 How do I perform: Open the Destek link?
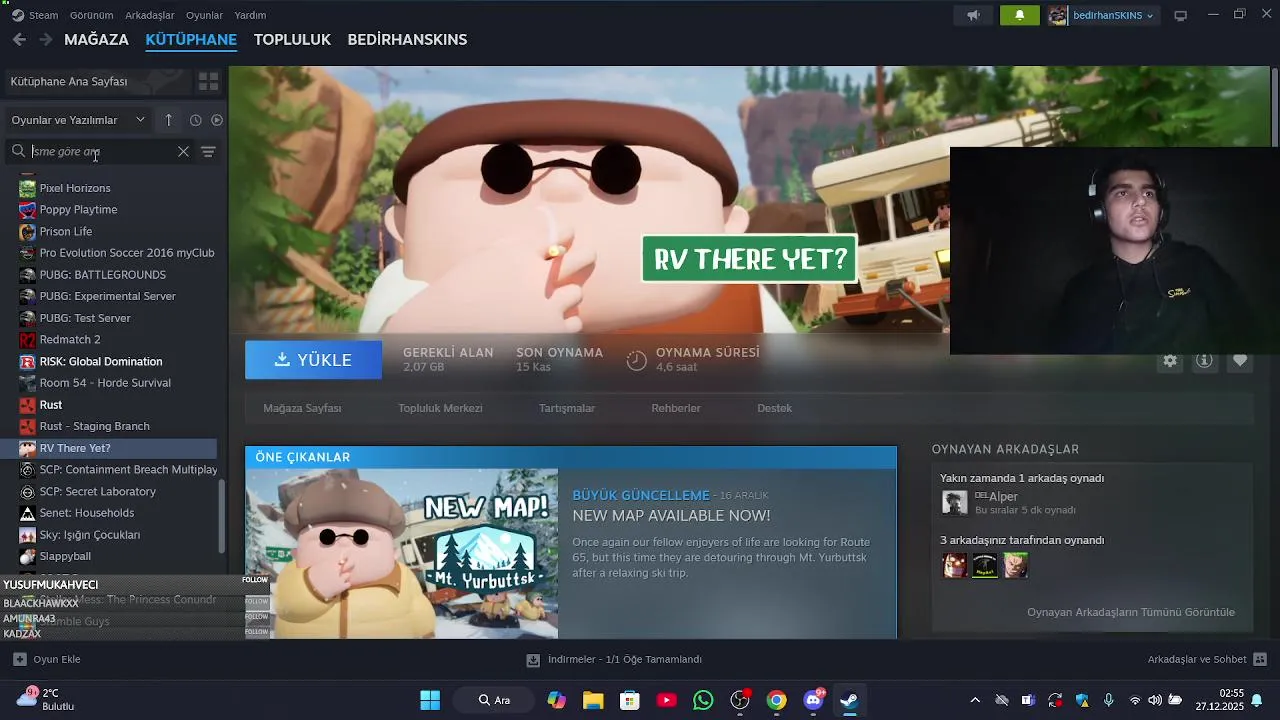(x=774, y=408)
